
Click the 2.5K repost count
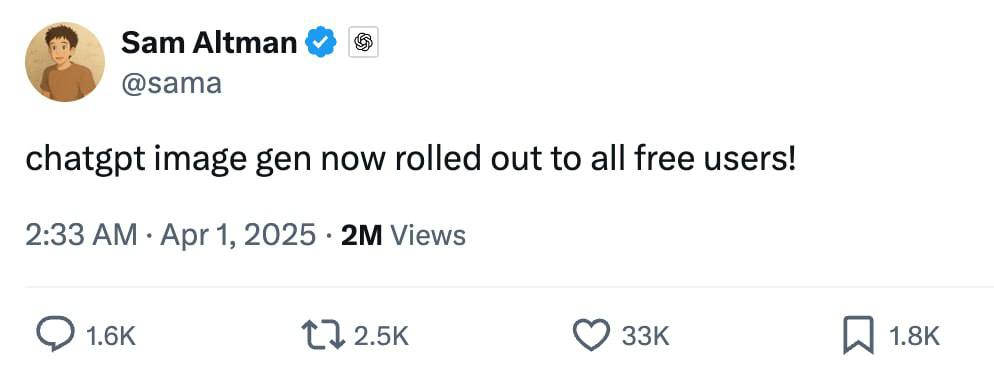click(381, 336)
